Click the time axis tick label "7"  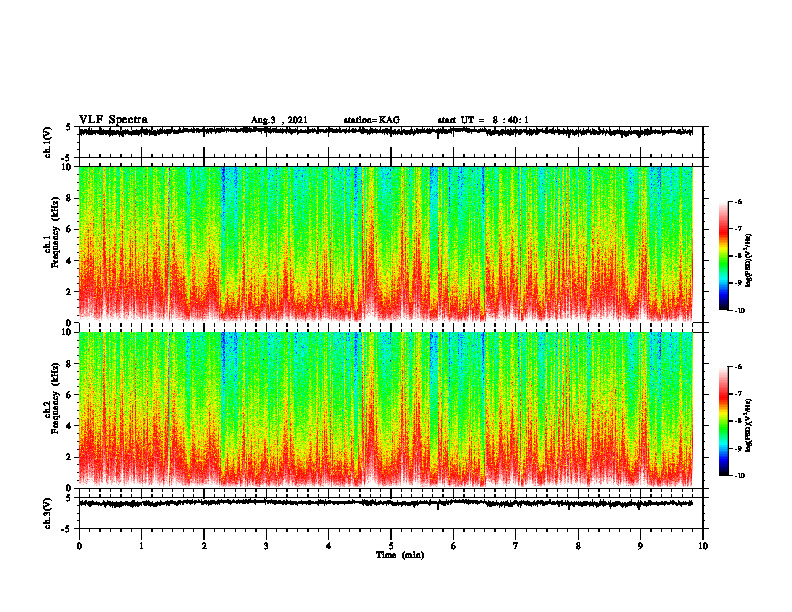[516, 546]
